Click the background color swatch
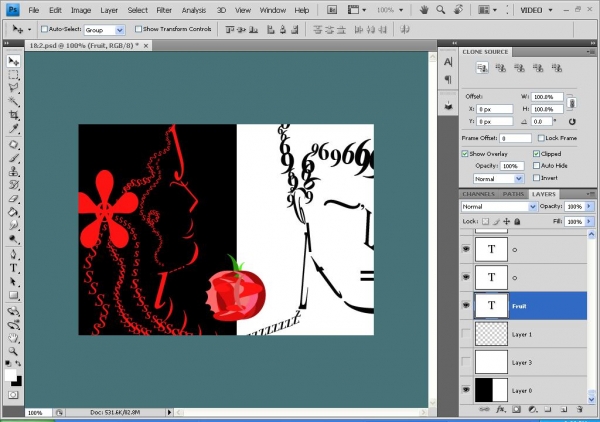 tap(18, 383)
